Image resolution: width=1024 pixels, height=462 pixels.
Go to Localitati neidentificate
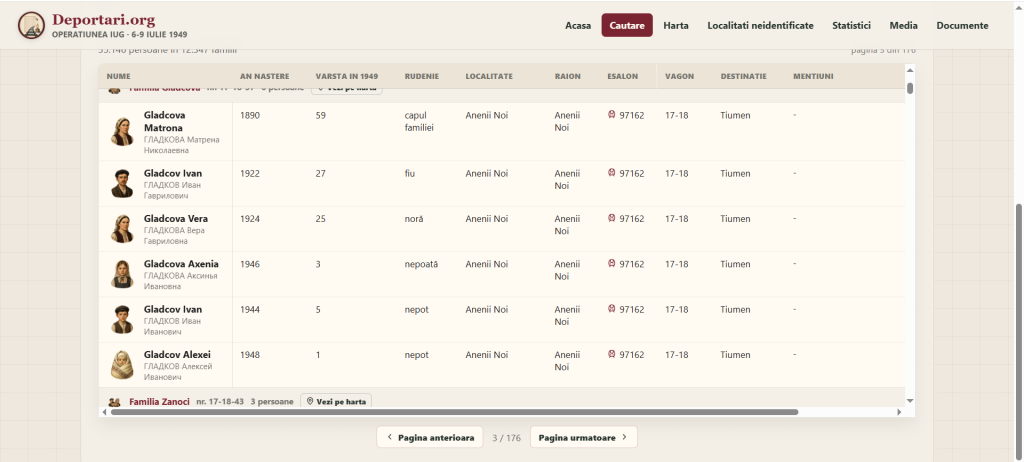[x=760, y=25]
